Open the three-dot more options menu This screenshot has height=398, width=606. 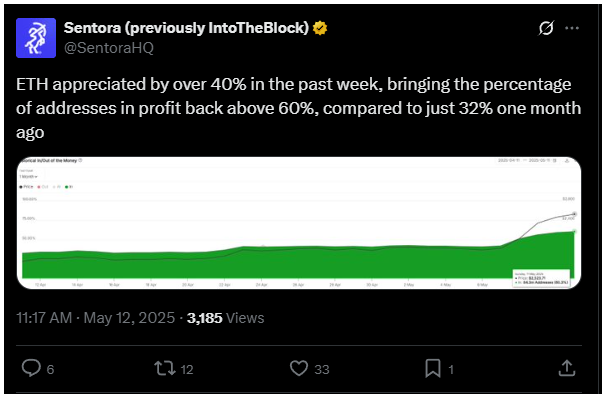pos(572,28)
